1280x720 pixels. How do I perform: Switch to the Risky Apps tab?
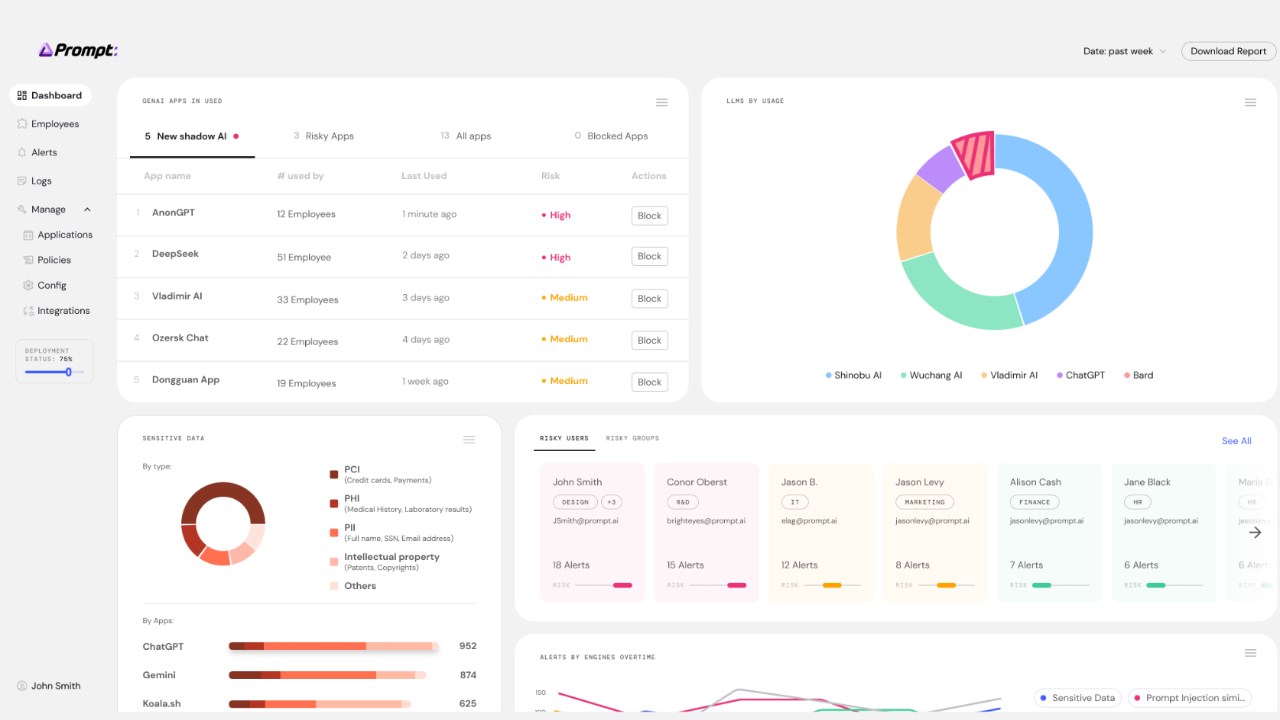324,136
